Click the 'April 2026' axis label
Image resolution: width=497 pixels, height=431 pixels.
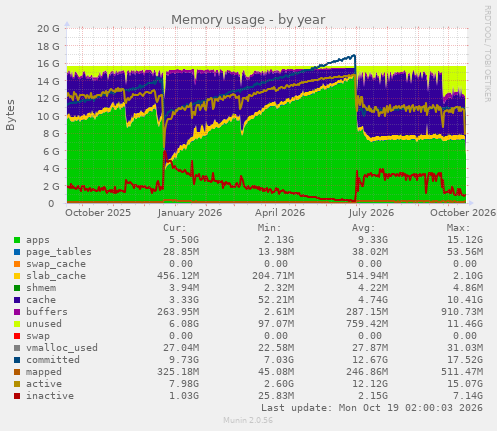280,213
